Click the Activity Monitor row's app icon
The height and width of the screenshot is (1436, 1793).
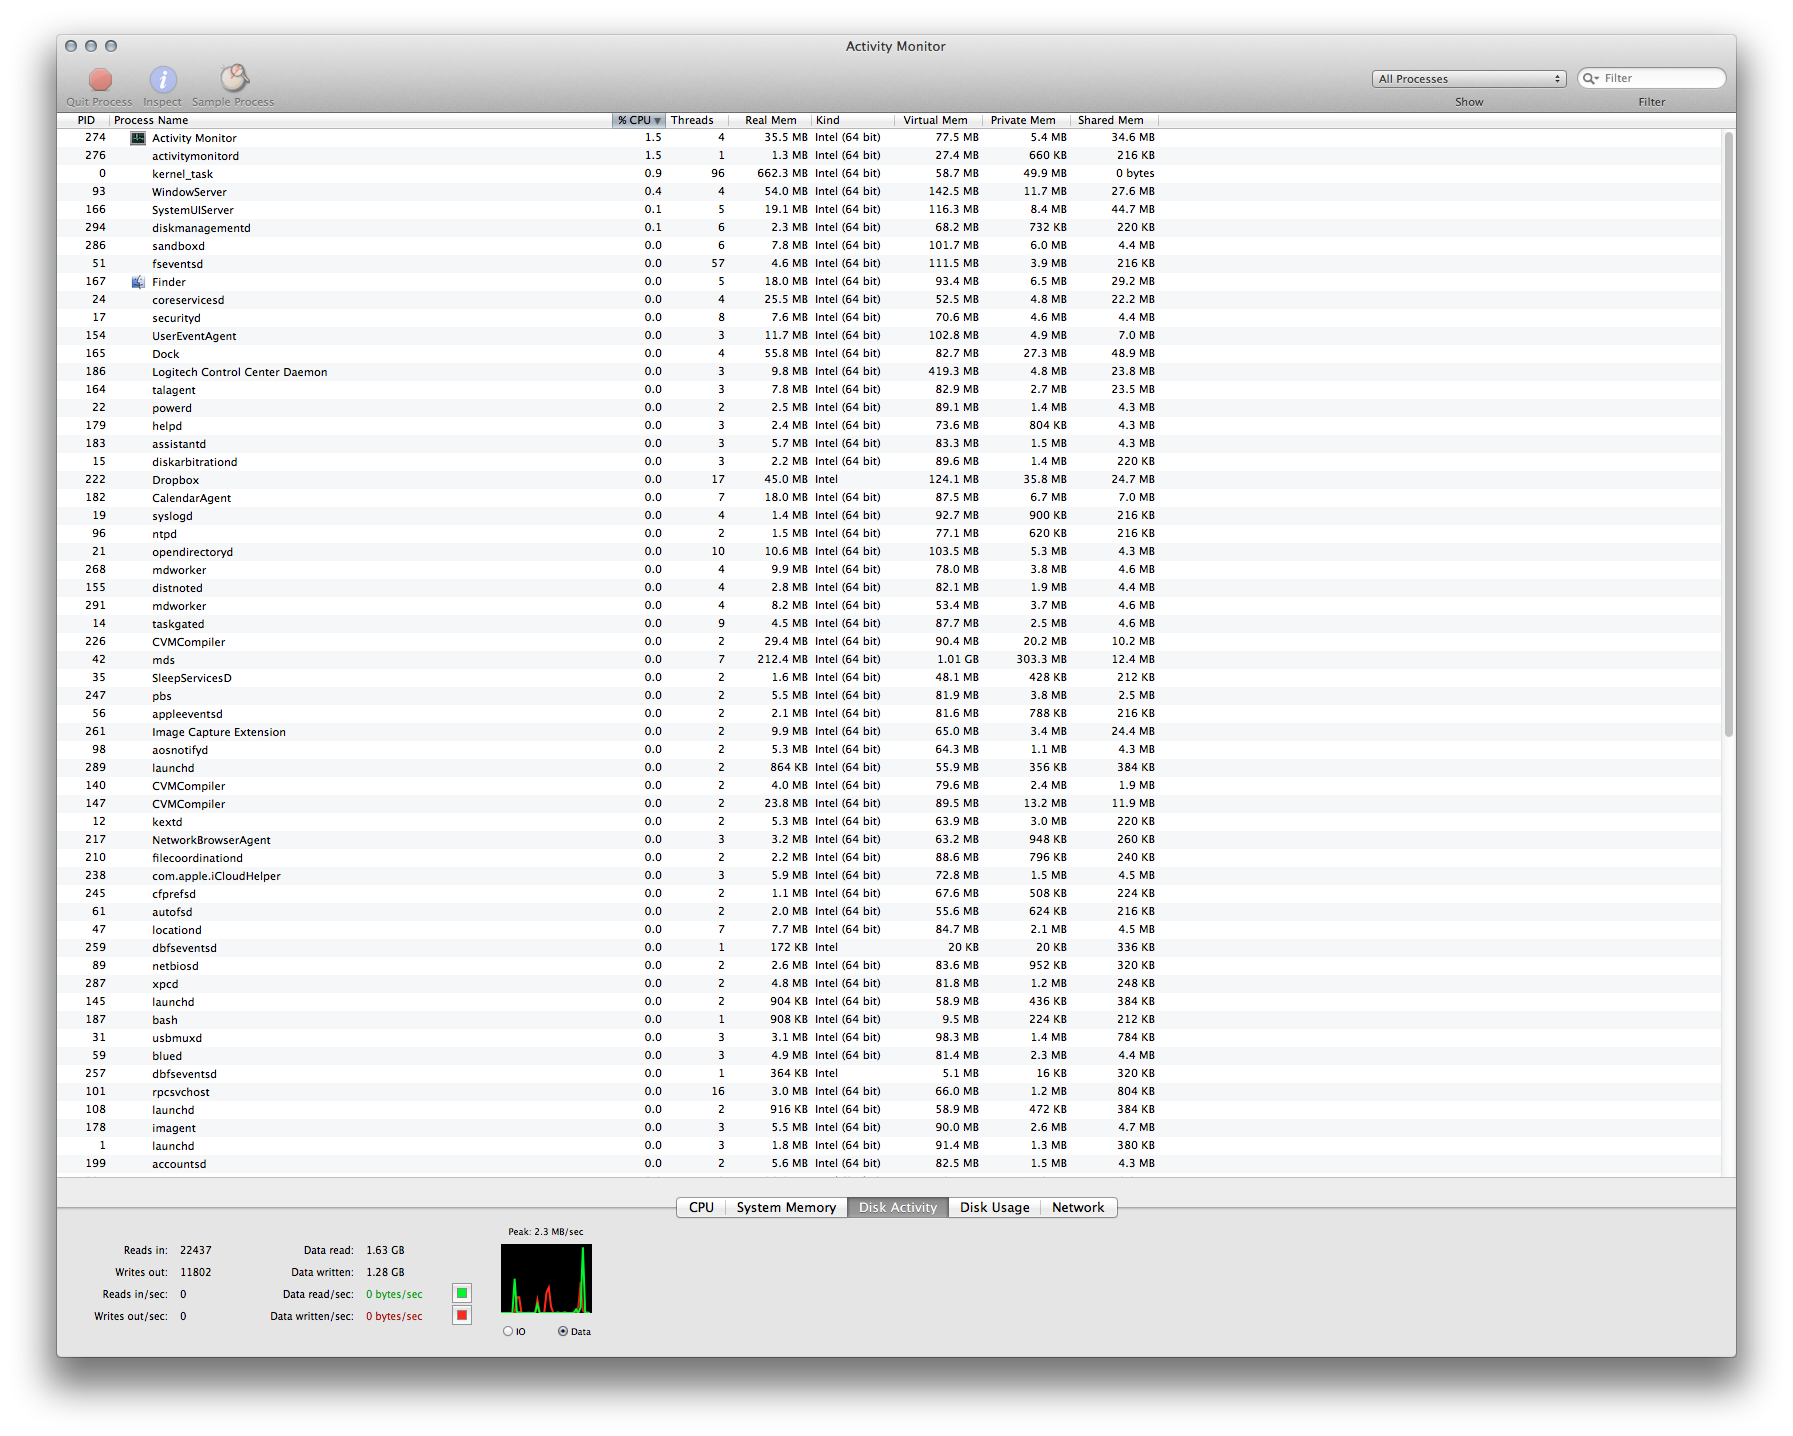(x=138, y=138)
